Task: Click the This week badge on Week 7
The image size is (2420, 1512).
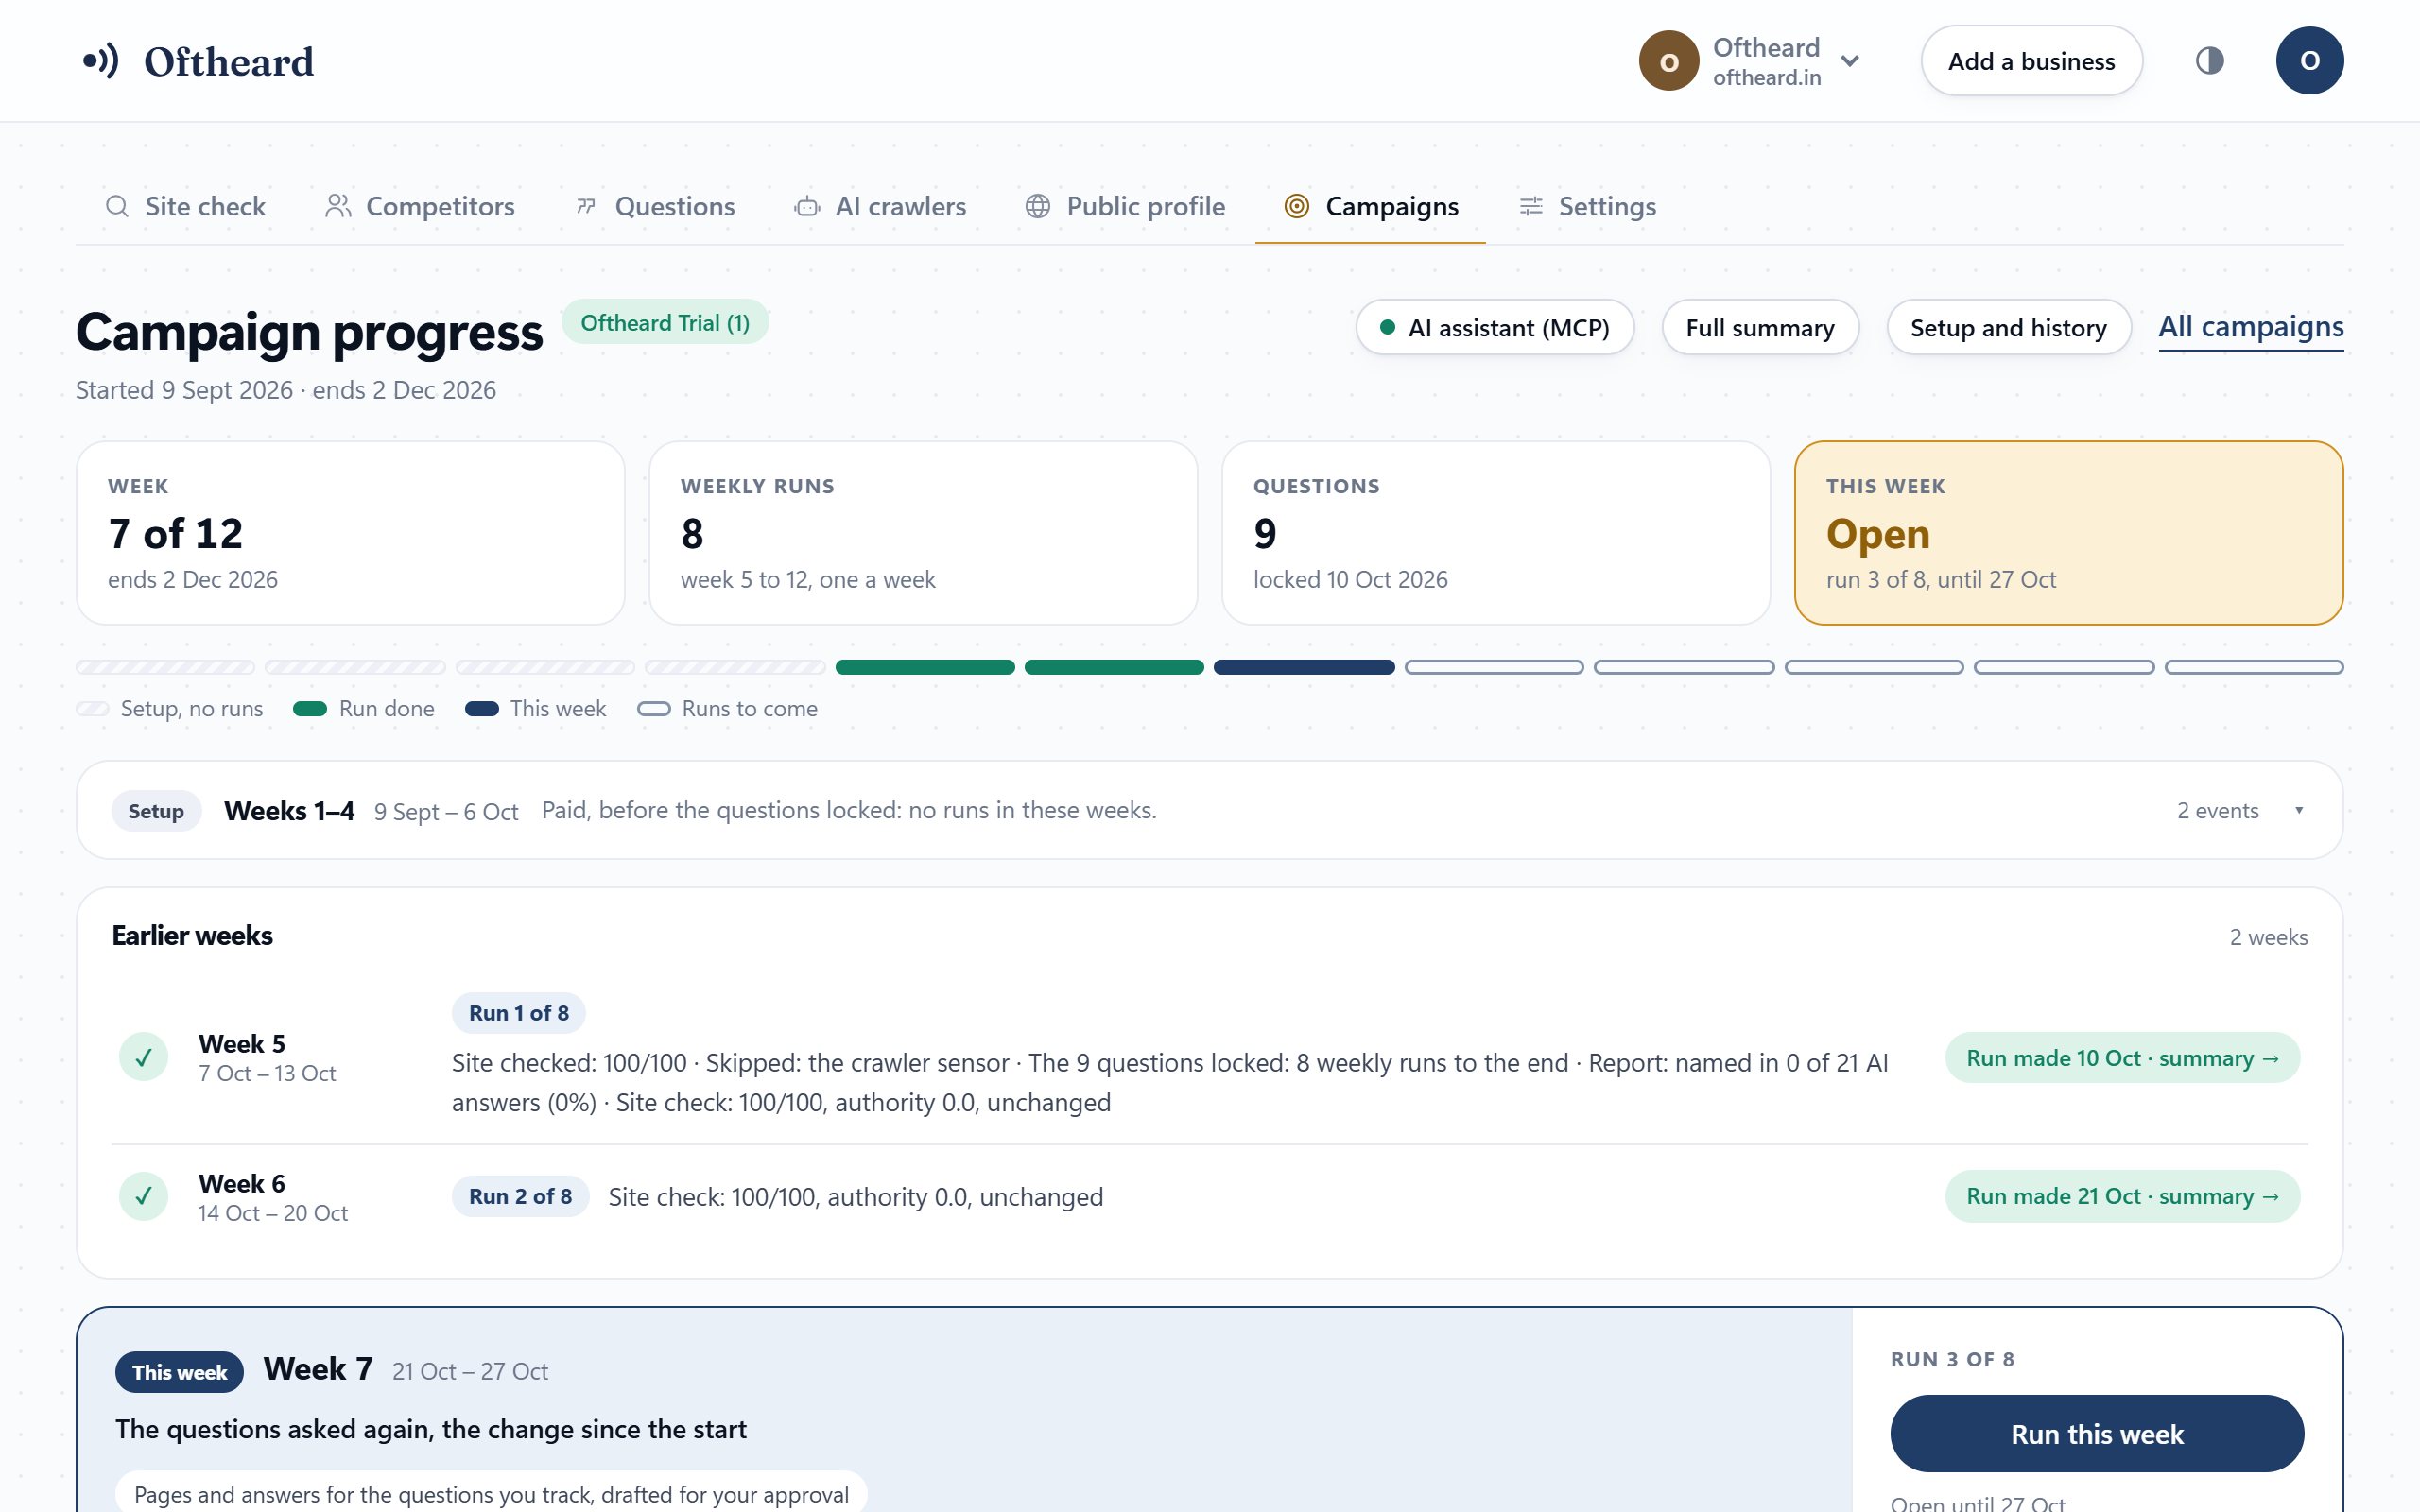Action: click(180, 1372)
